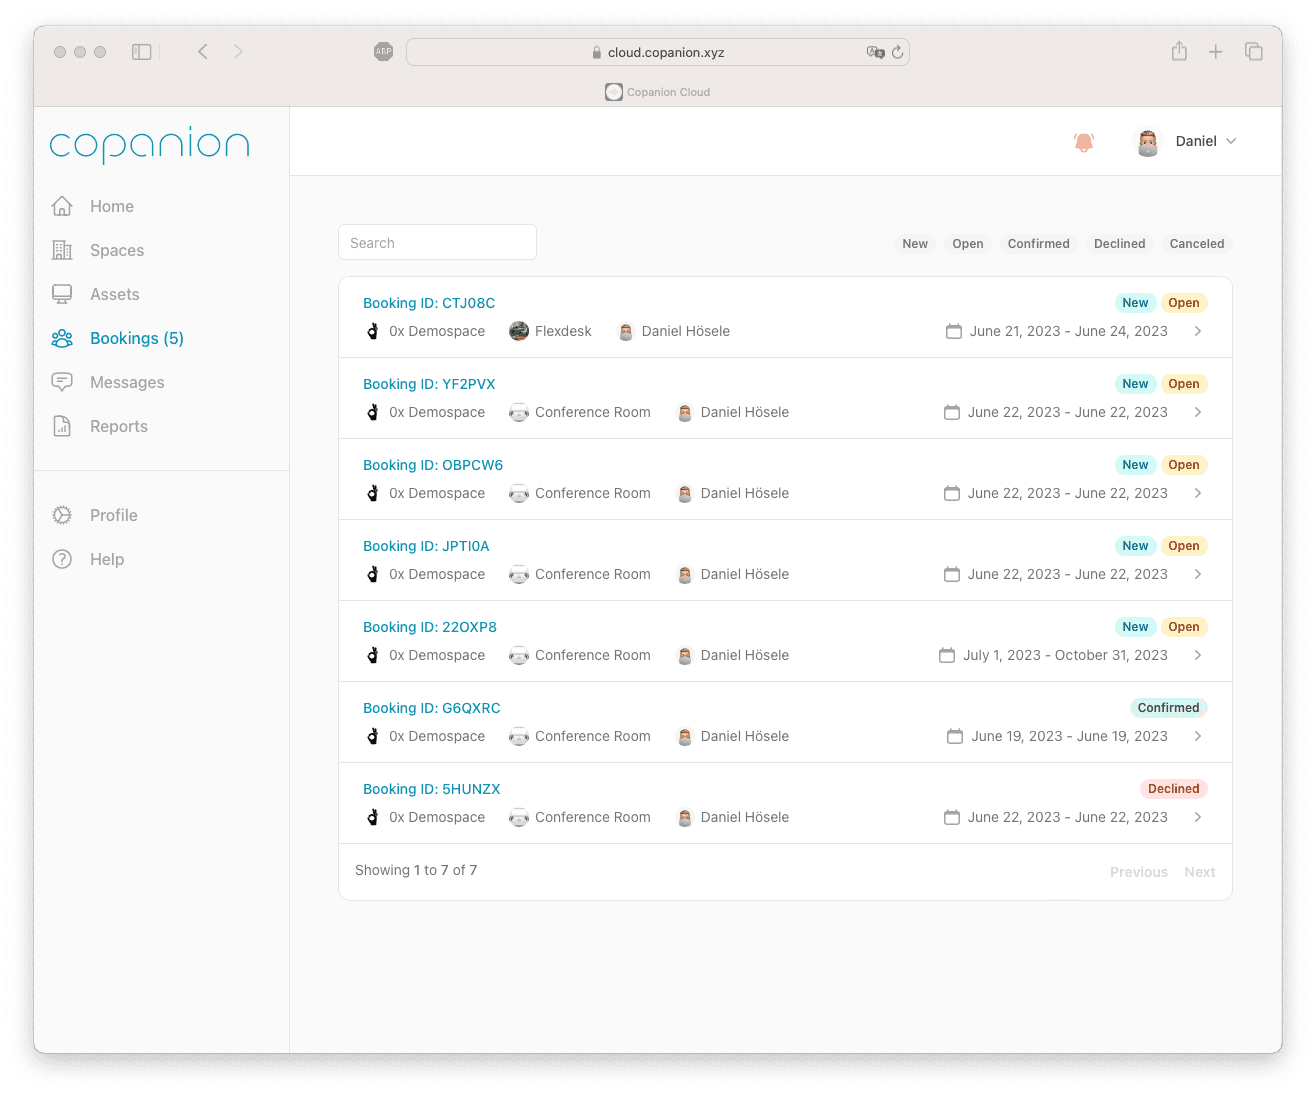The height and width of the screenshot is (1095, 1316).
Task: Click the Help question mark icon
Action: pos(62,559)
